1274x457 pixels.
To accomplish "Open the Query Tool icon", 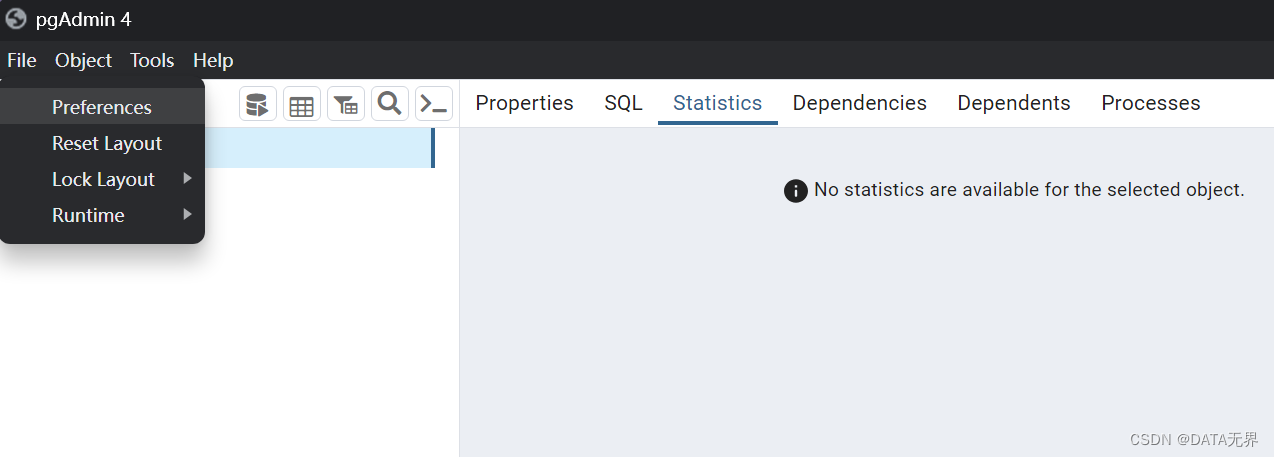I will [x=258, y=104].
